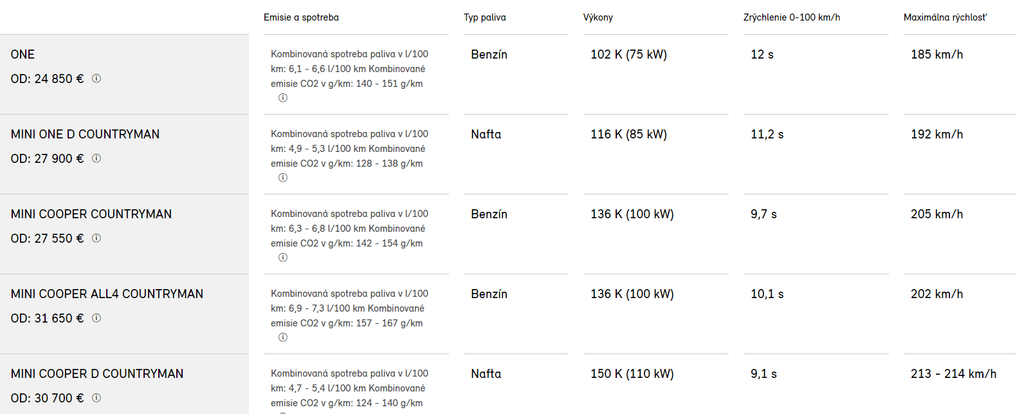Viewport: 1024px width, 414px height.
Task: Click emissions info icon under 142 - 154 g/km
Action: tap(283, 258)
